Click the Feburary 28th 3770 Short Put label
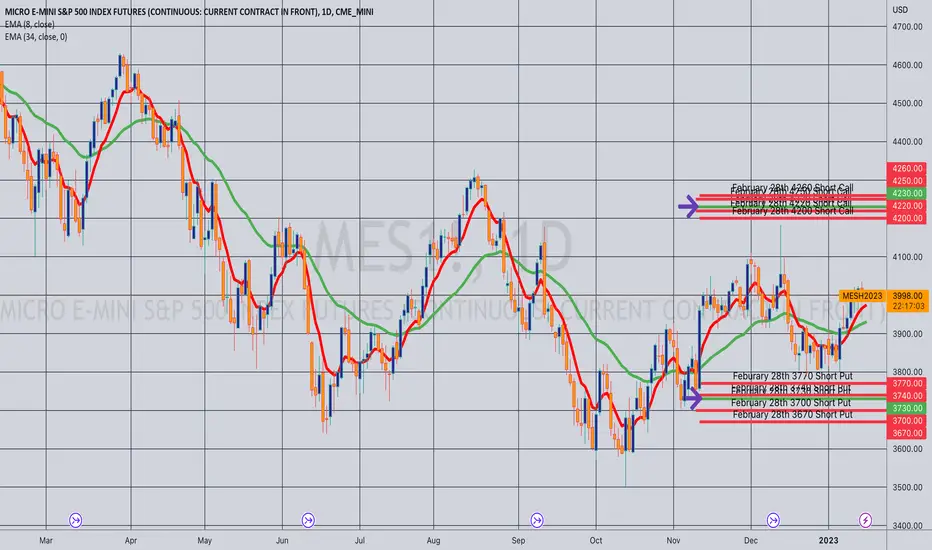The width and height of the screenshot is (932, 550). (x=792, y=376)
